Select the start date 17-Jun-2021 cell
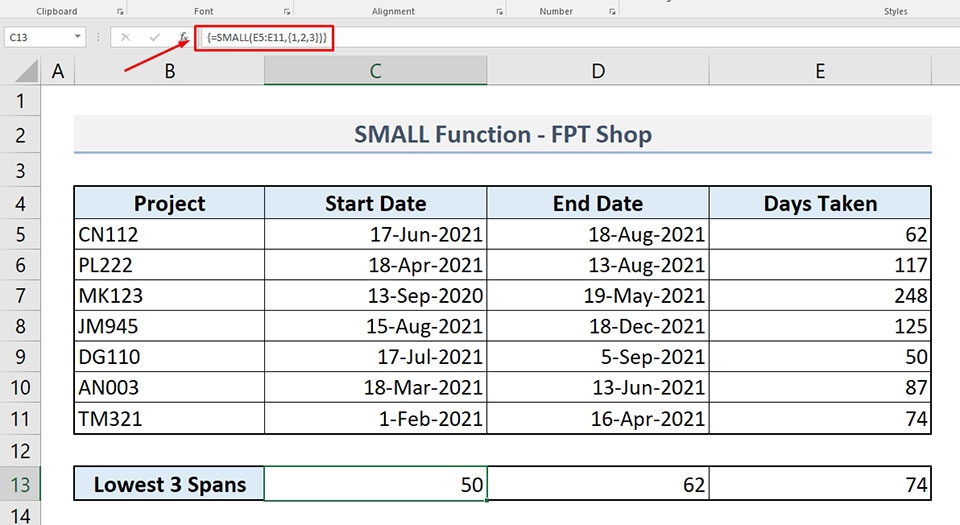Viewport: 960px width, 525px height. pos(375,234)
